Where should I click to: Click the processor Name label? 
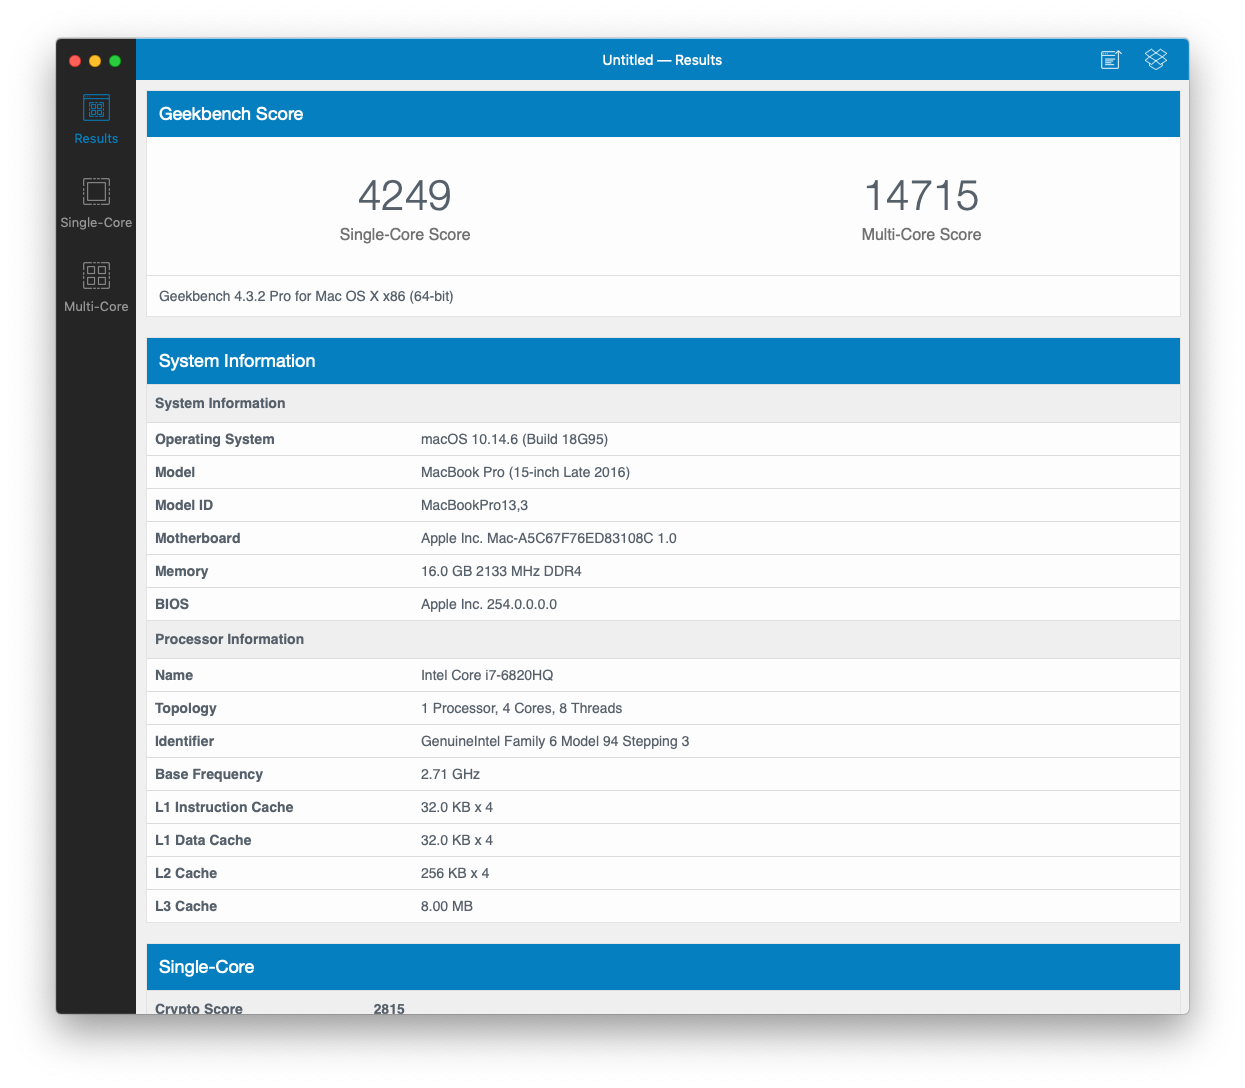(174, 675)
